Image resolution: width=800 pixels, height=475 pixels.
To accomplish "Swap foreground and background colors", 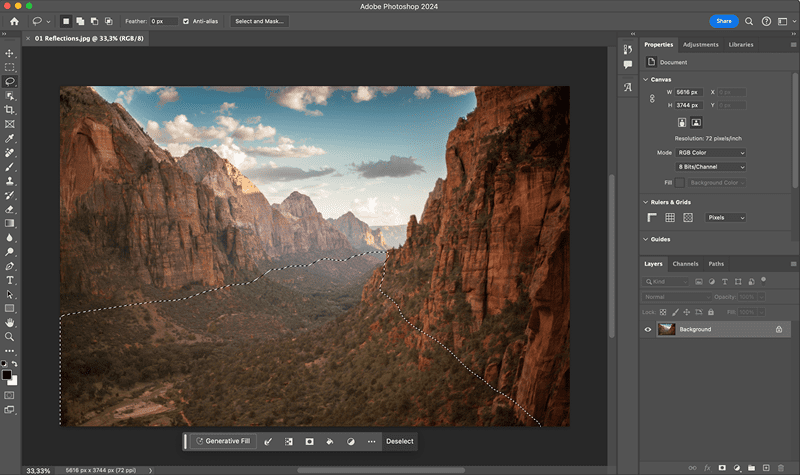I will coord(15,364).
